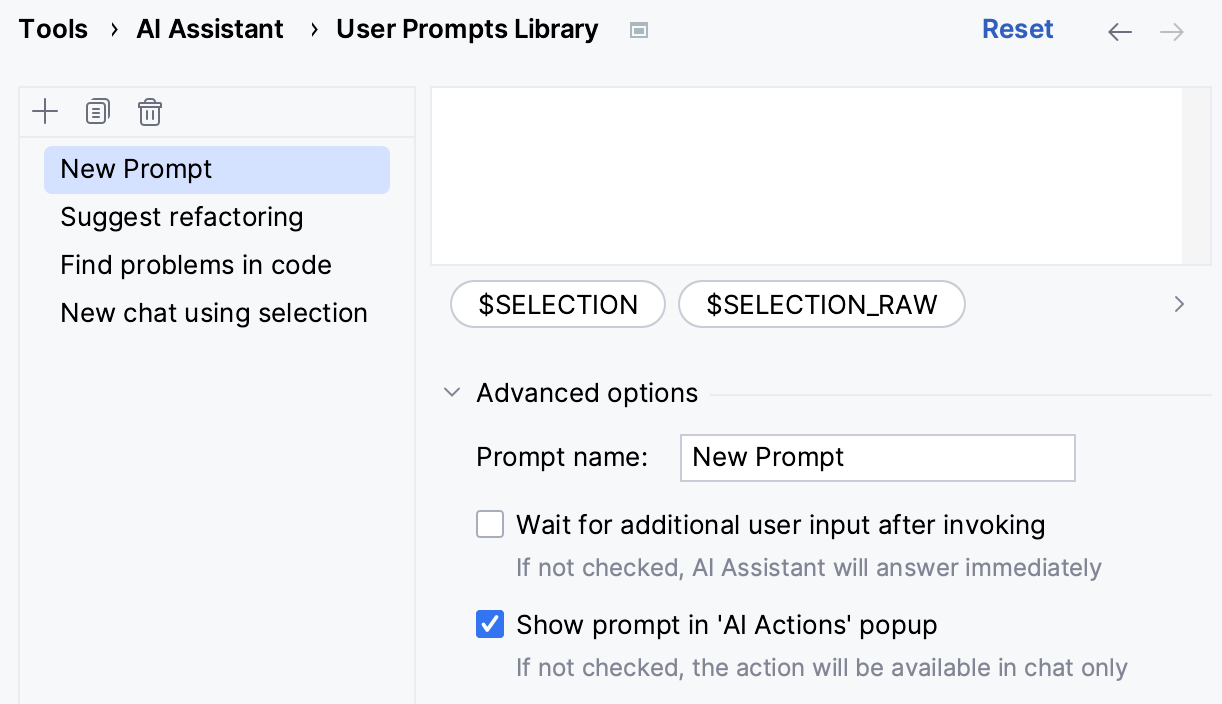The width and height of the screenshot is (1222, 704).
Task: Click the dialog icon beside the breadcrumb title
Action: tap(638, 30)
